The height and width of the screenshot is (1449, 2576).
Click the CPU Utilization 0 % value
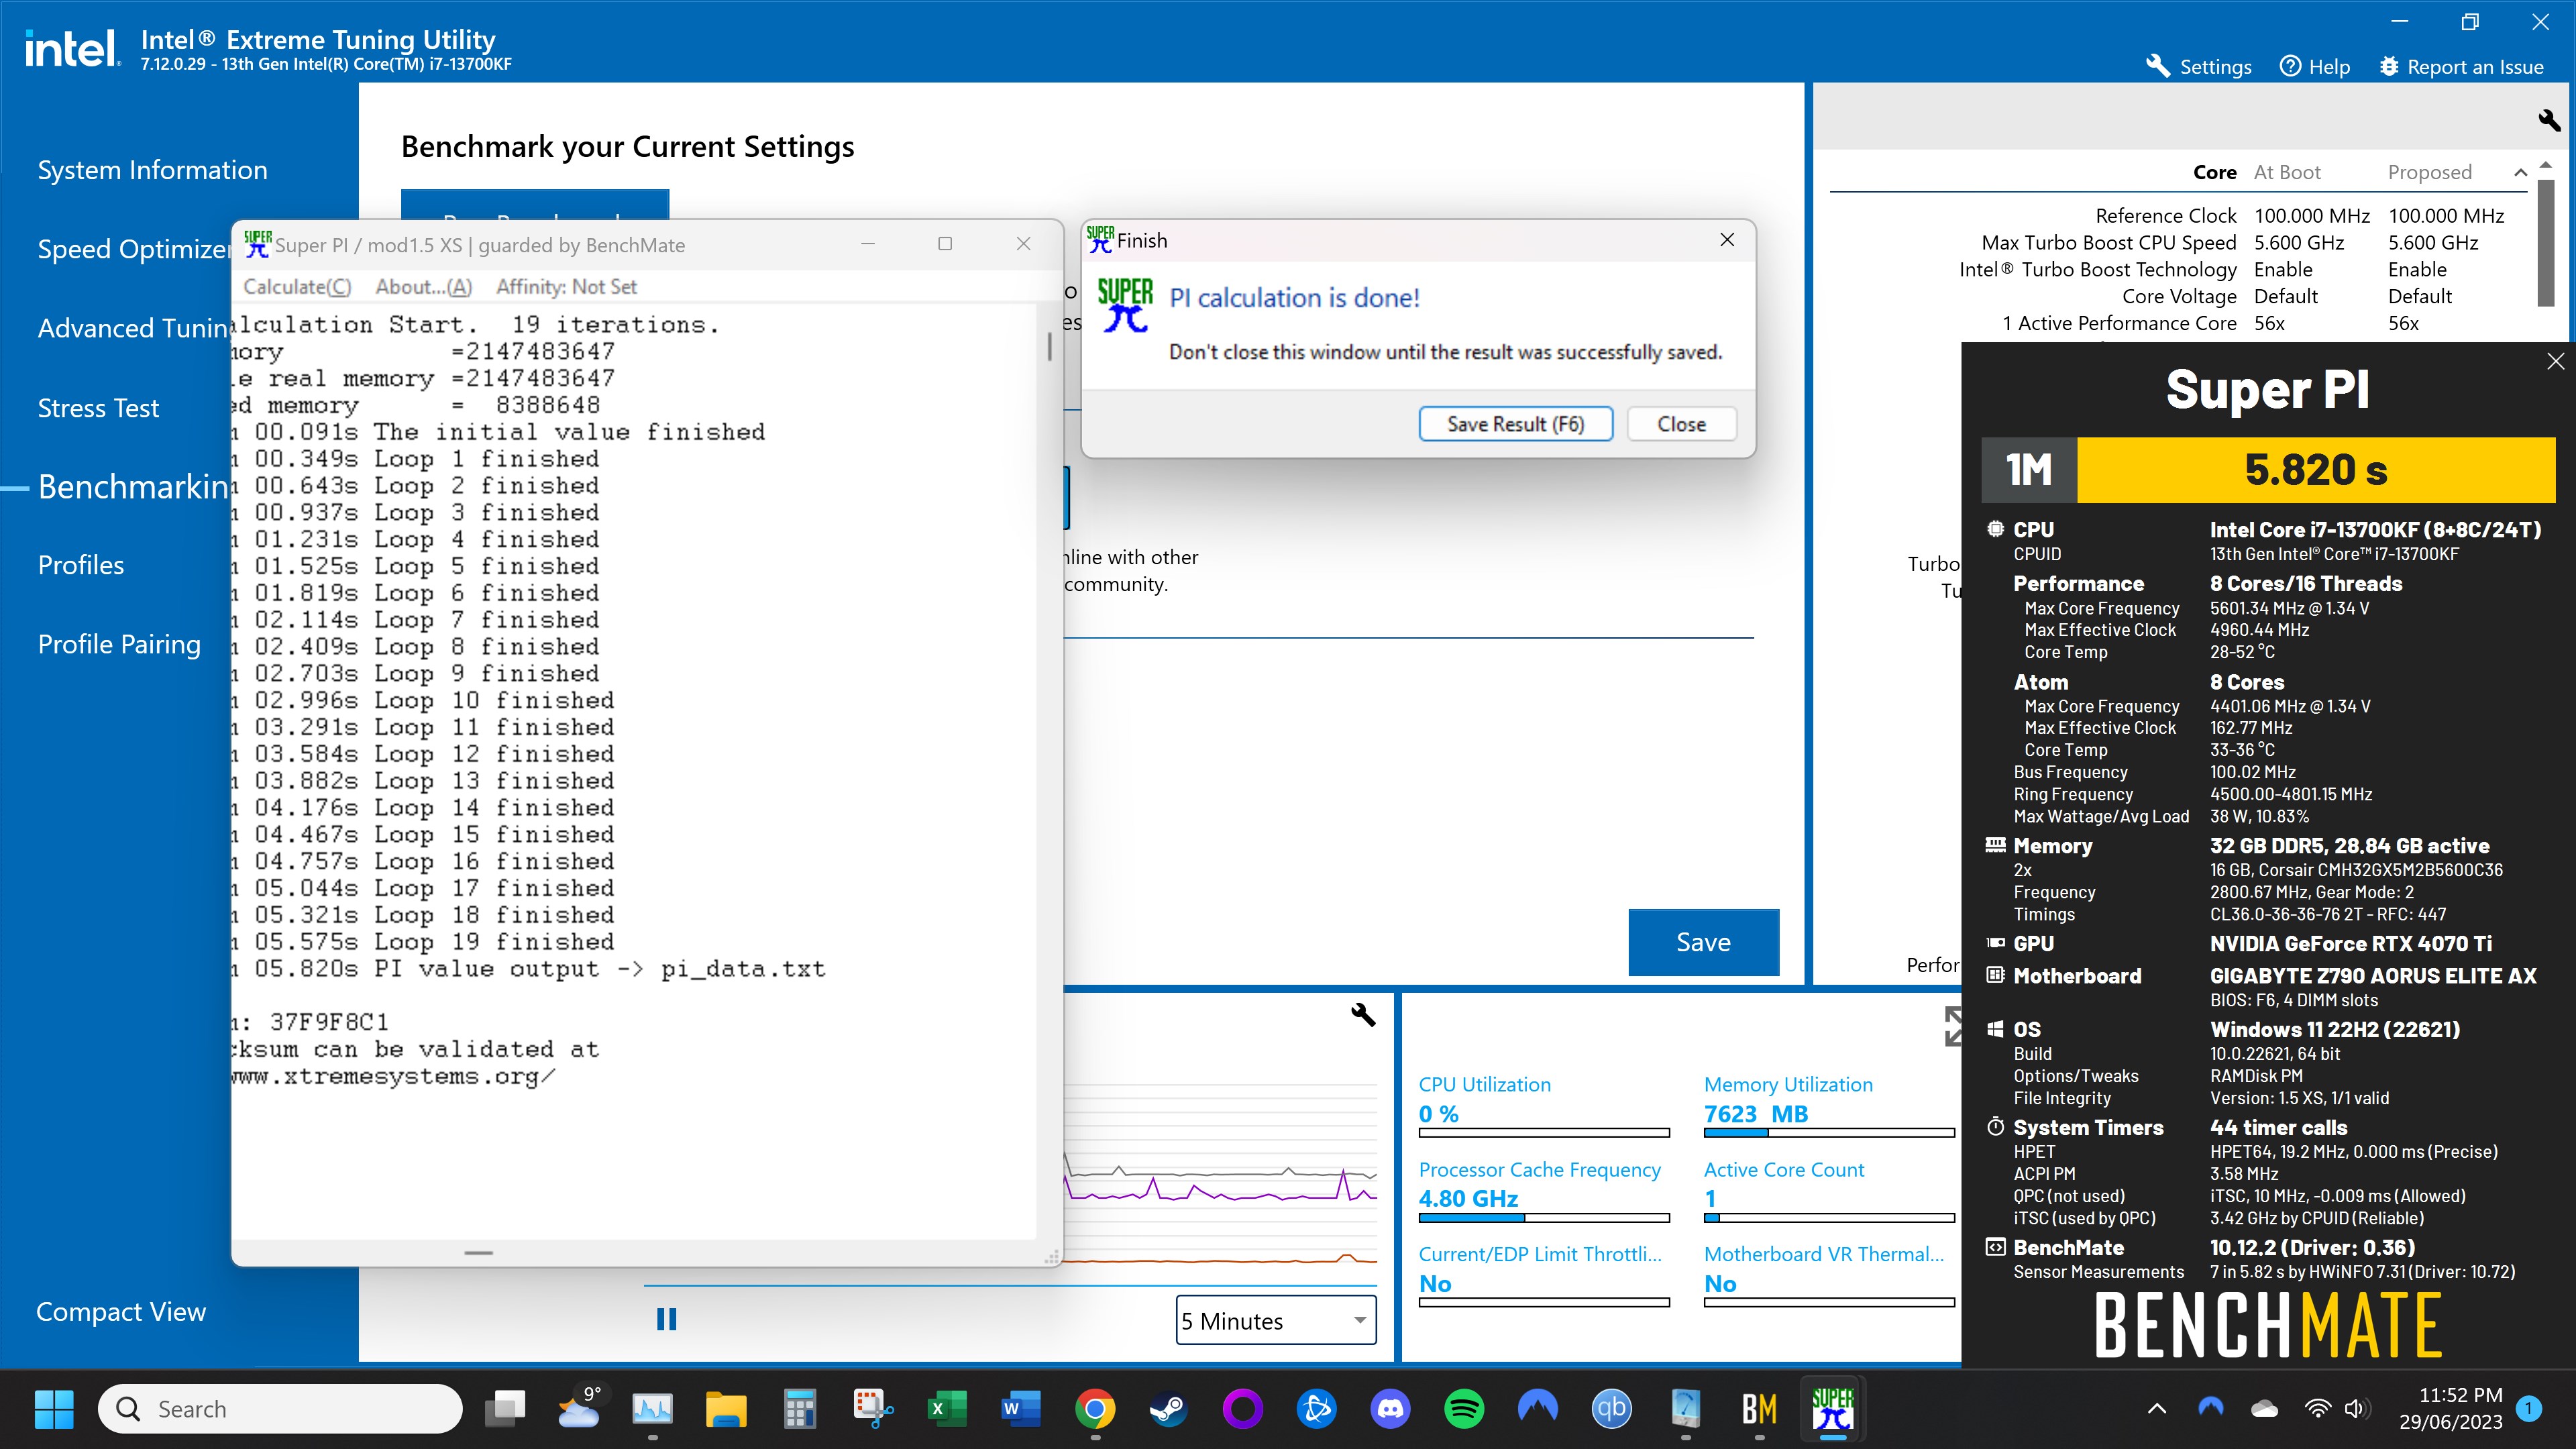(1438, 1114)
